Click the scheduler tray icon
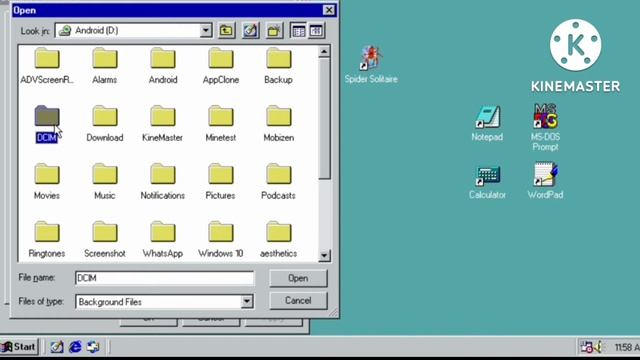Screen dimensions: 640x360 pyautogui.click(x=587, y=347)
